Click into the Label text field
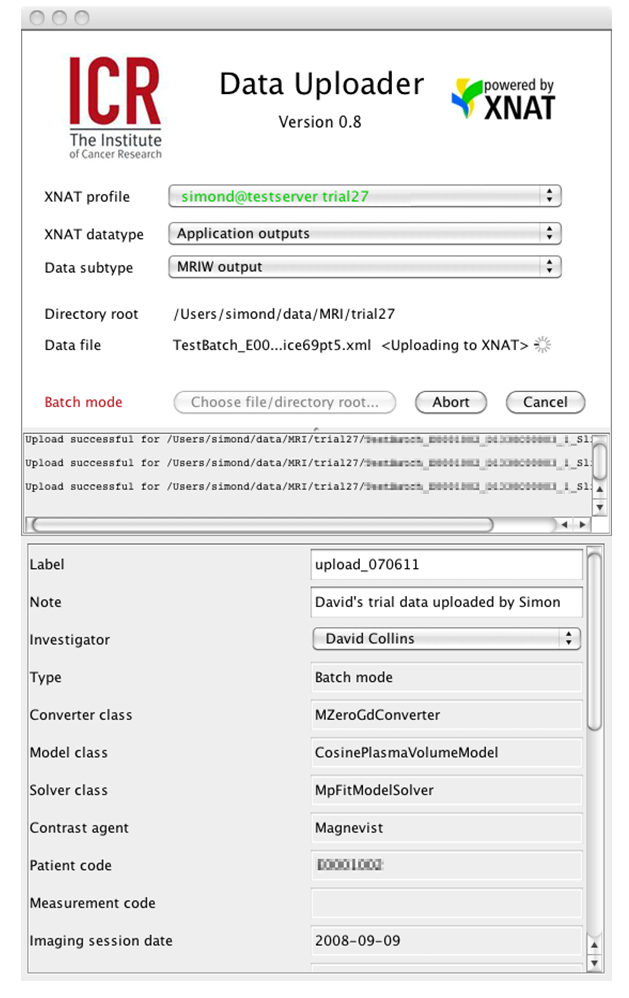Viewport: 629px width, 998px height. [446, 565]
